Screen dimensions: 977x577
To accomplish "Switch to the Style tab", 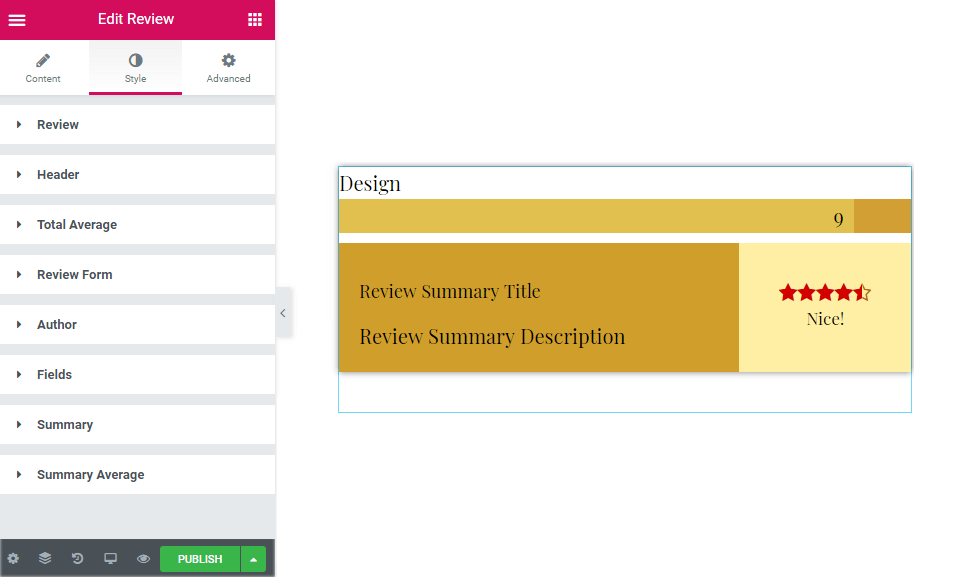I will click(135, 68).
